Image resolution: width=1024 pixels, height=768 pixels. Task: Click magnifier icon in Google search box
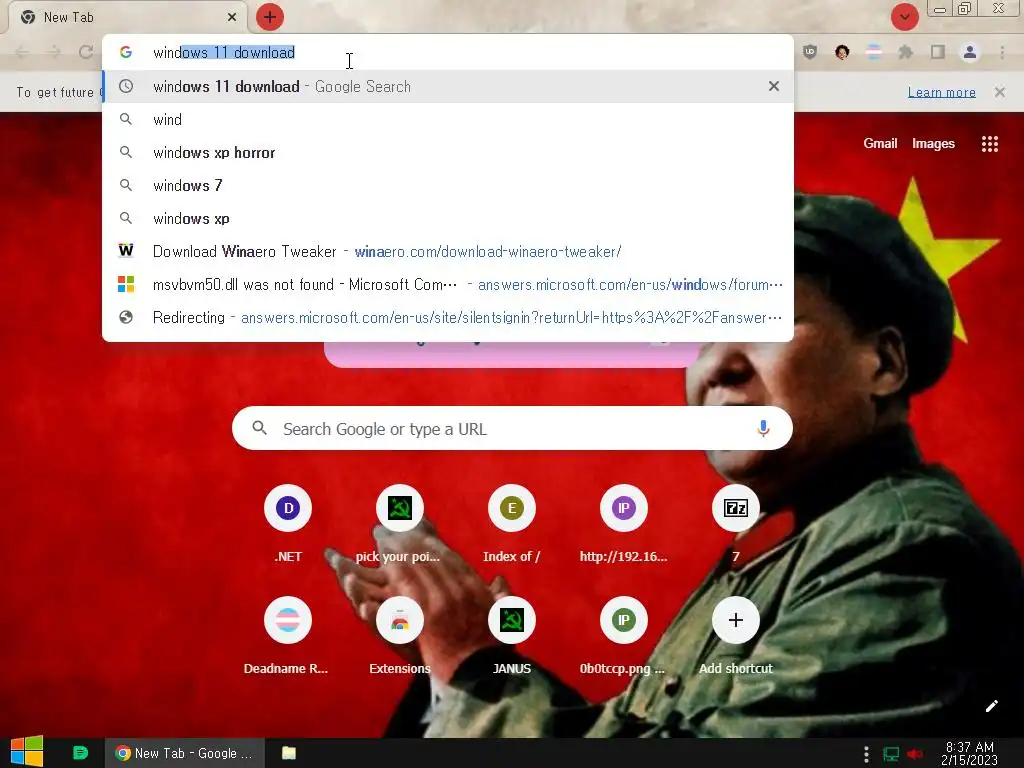(x=260, y=428)
